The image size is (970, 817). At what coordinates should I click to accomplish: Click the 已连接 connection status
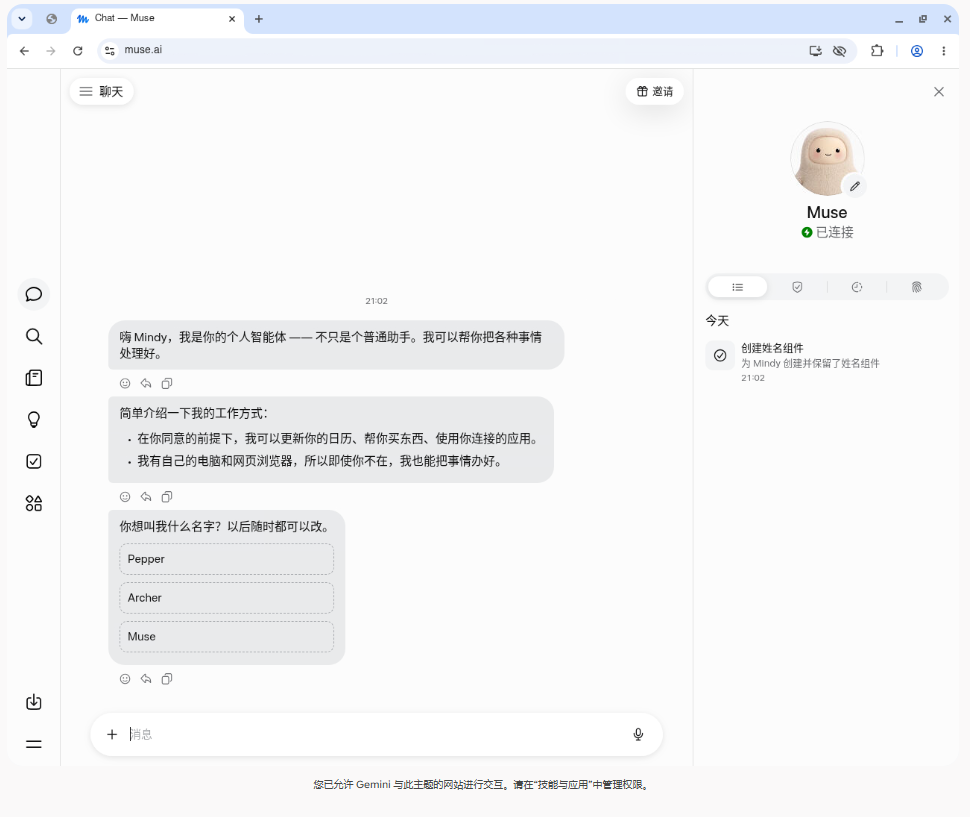pos(827,233)
